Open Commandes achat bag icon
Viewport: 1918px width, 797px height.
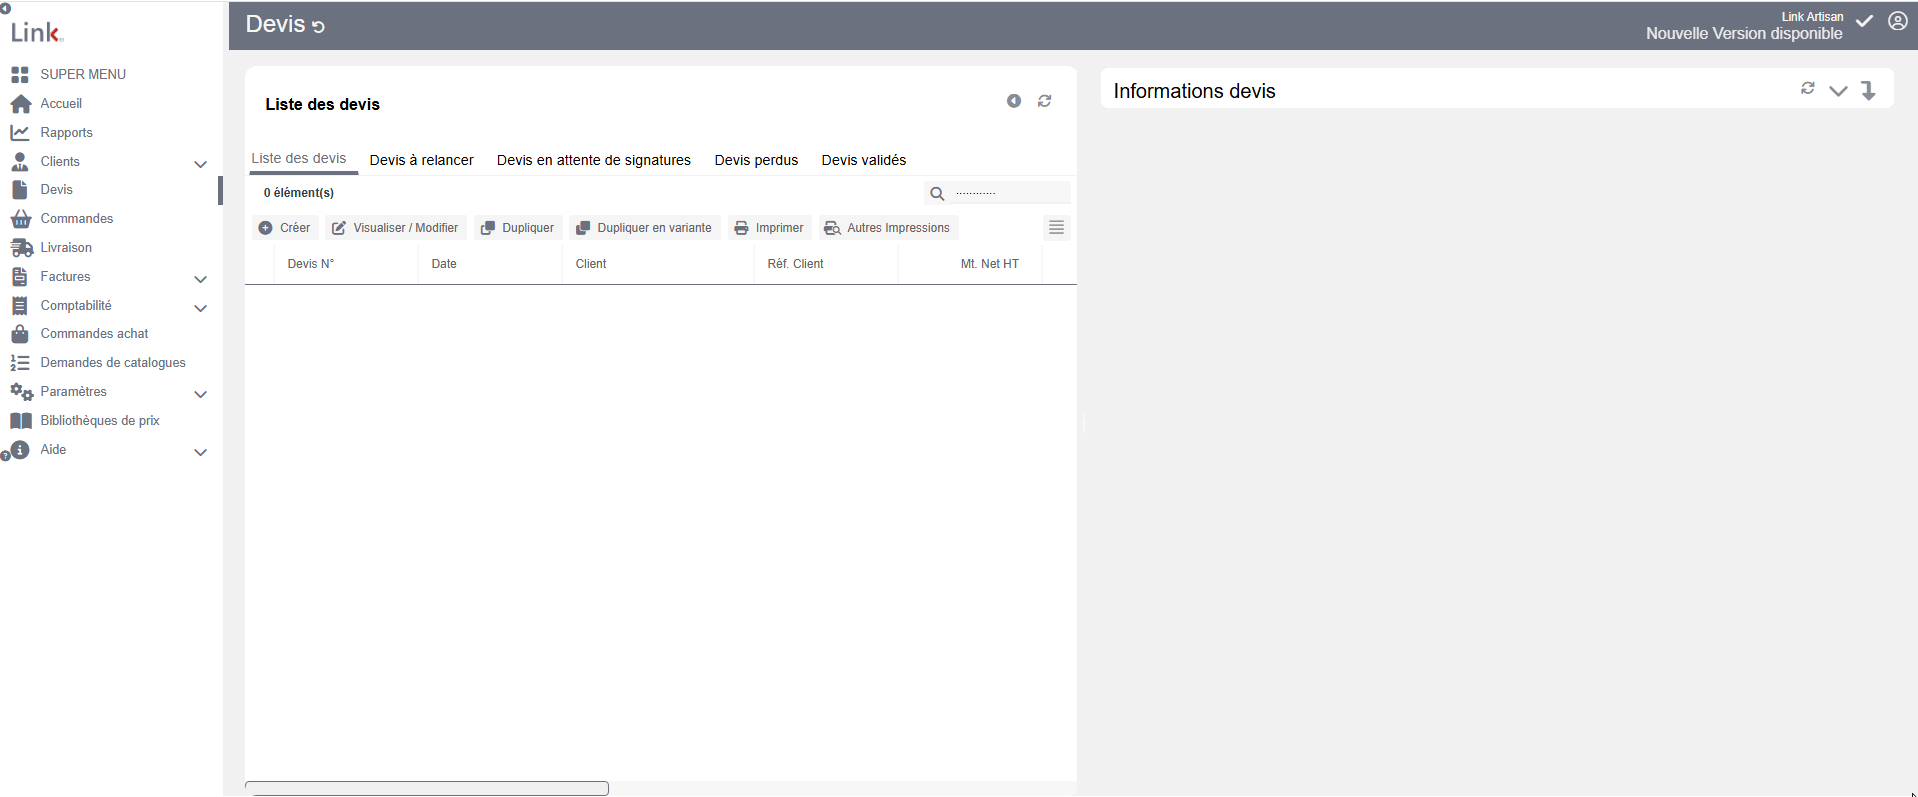tap(20, 334)
